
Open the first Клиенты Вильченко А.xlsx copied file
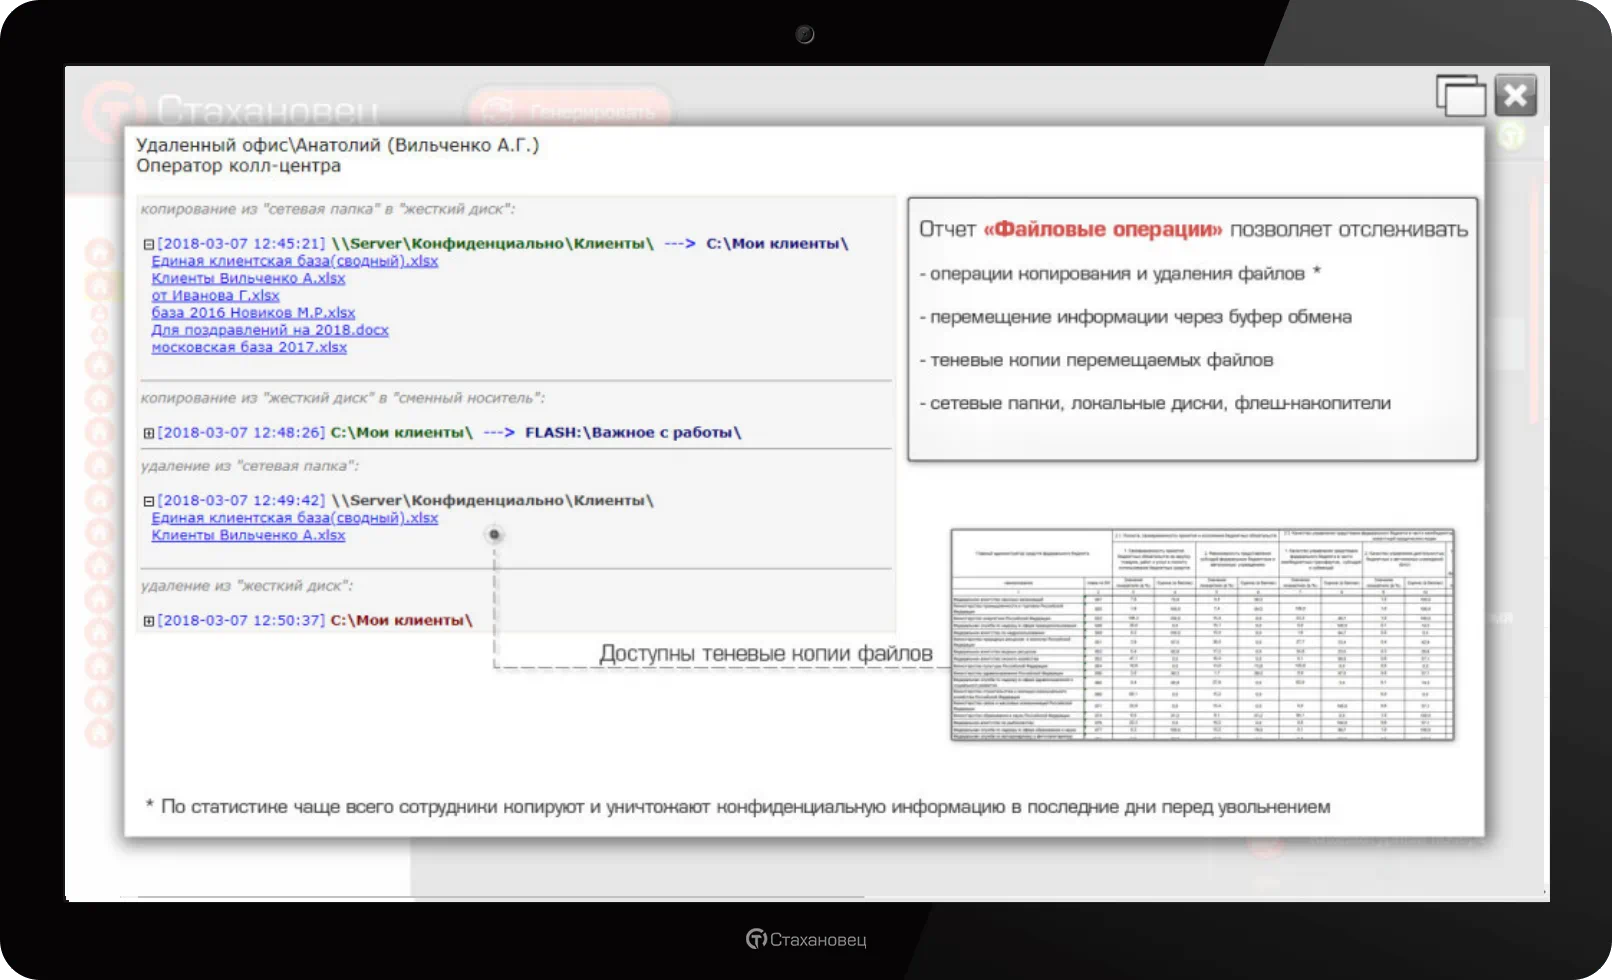coord(248,278)
